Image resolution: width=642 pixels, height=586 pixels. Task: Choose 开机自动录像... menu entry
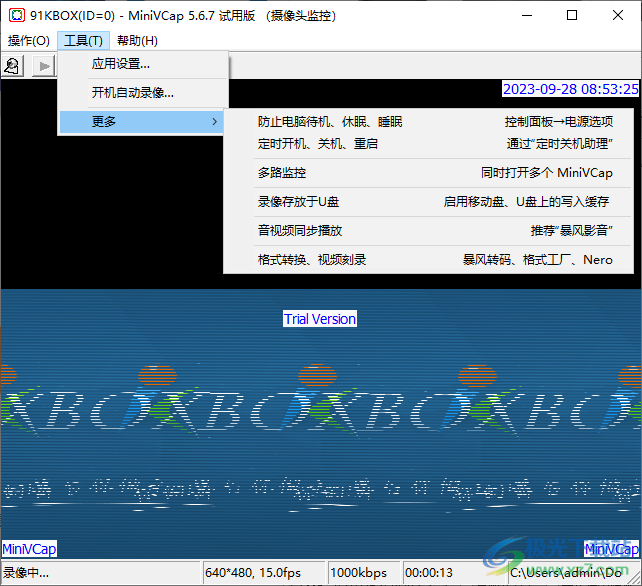(x=143, y=93)
